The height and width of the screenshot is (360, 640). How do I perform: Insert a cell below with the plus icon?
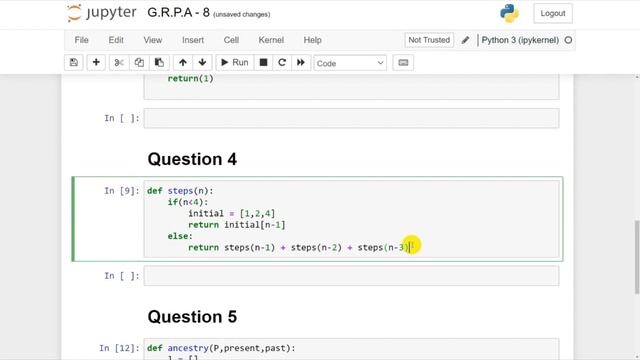[x=96, y=62]
